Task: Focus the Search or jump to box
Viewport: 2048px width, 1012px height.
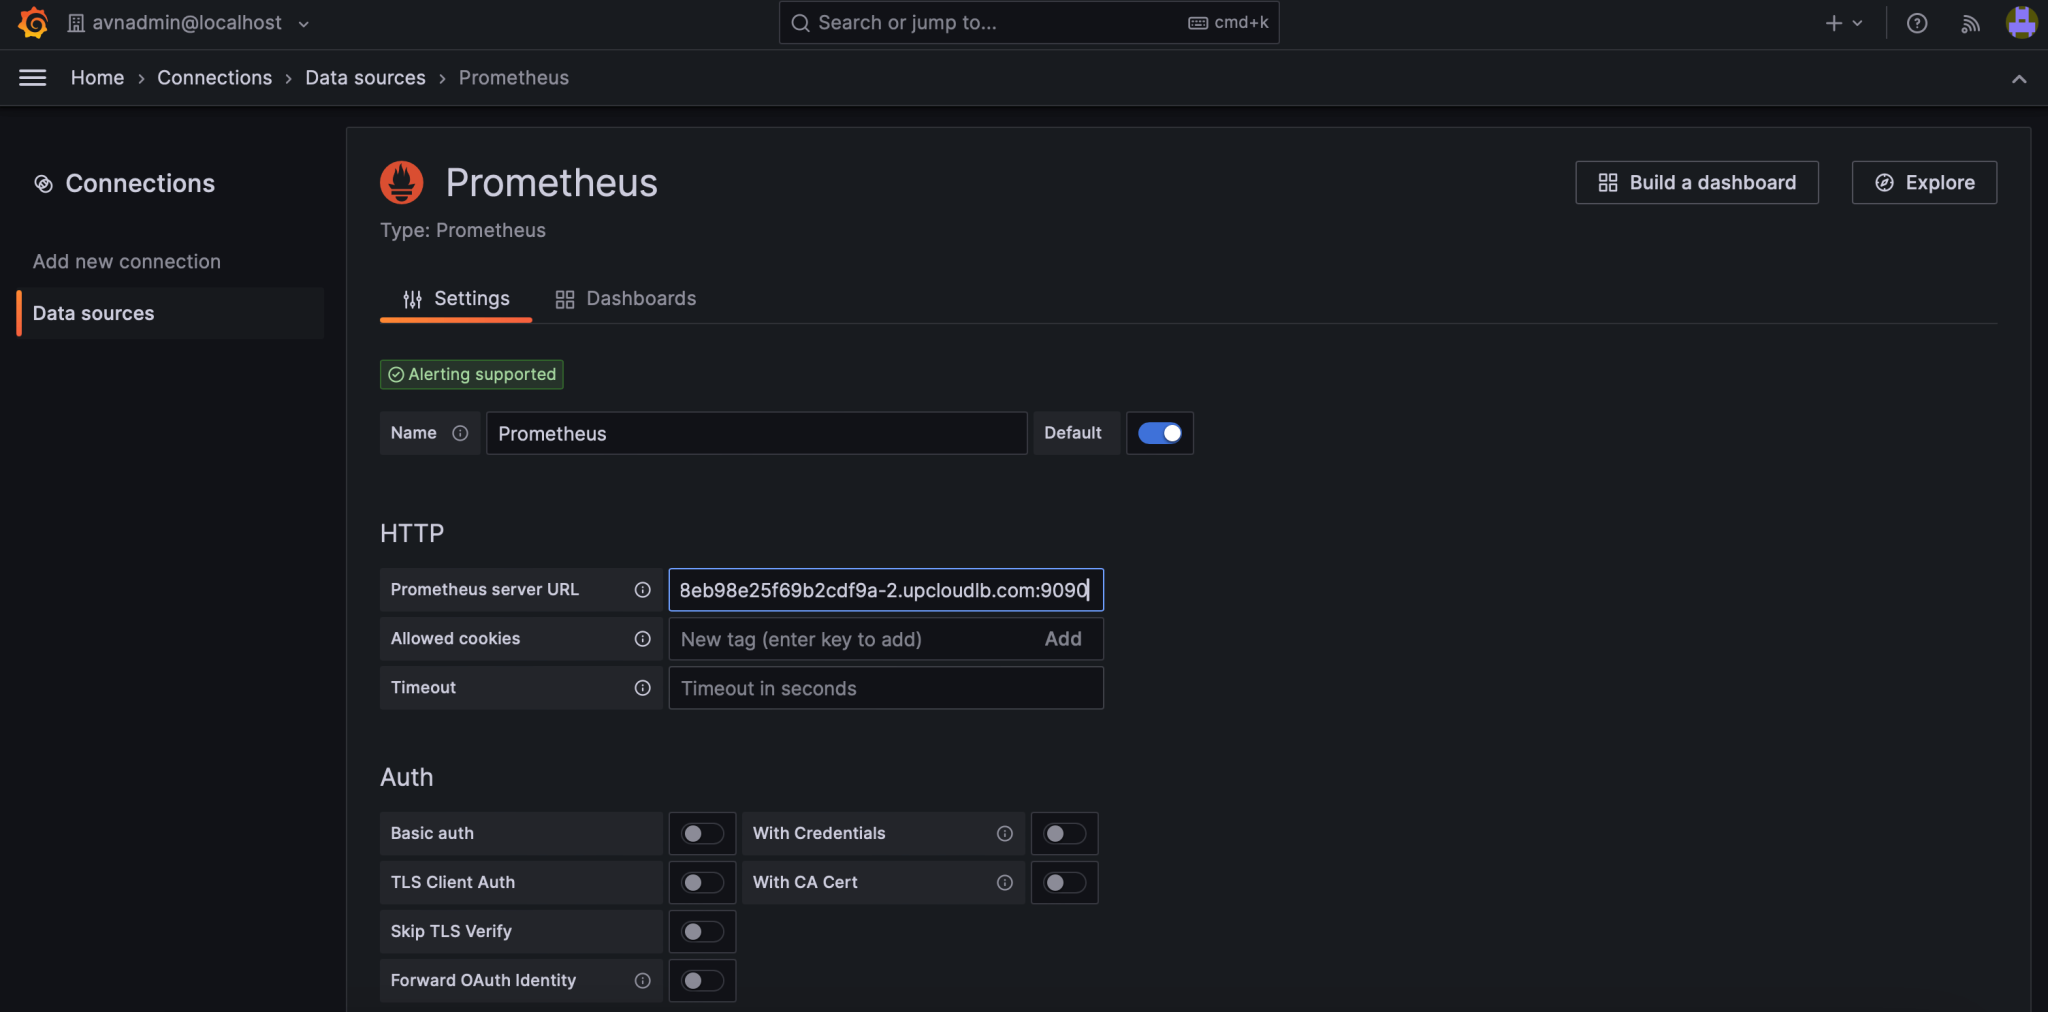Action: pos(1029,23)
